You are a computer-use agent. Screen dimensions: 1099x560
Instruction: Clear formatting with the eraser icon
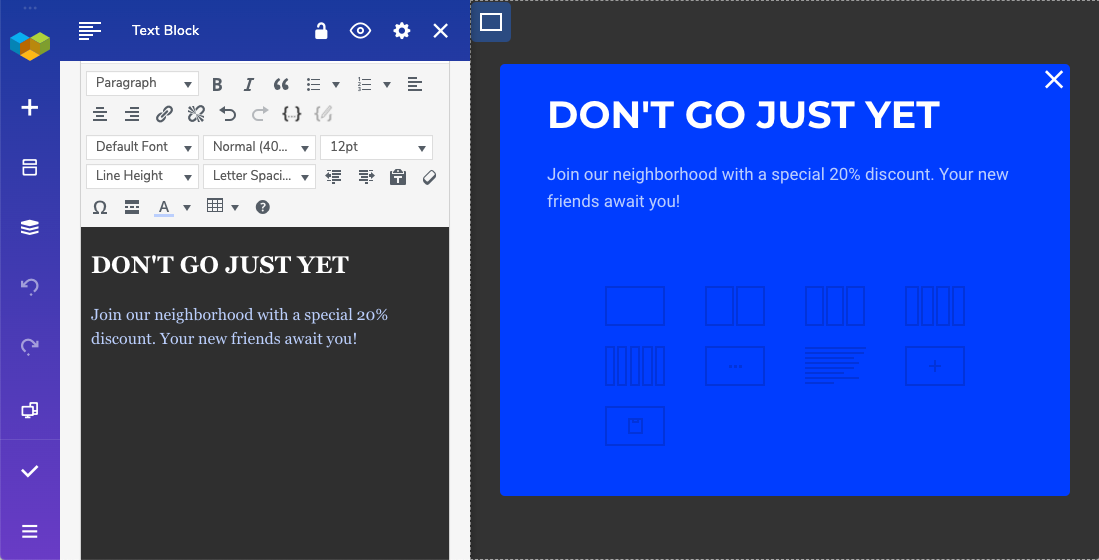[x=429, y=177]
